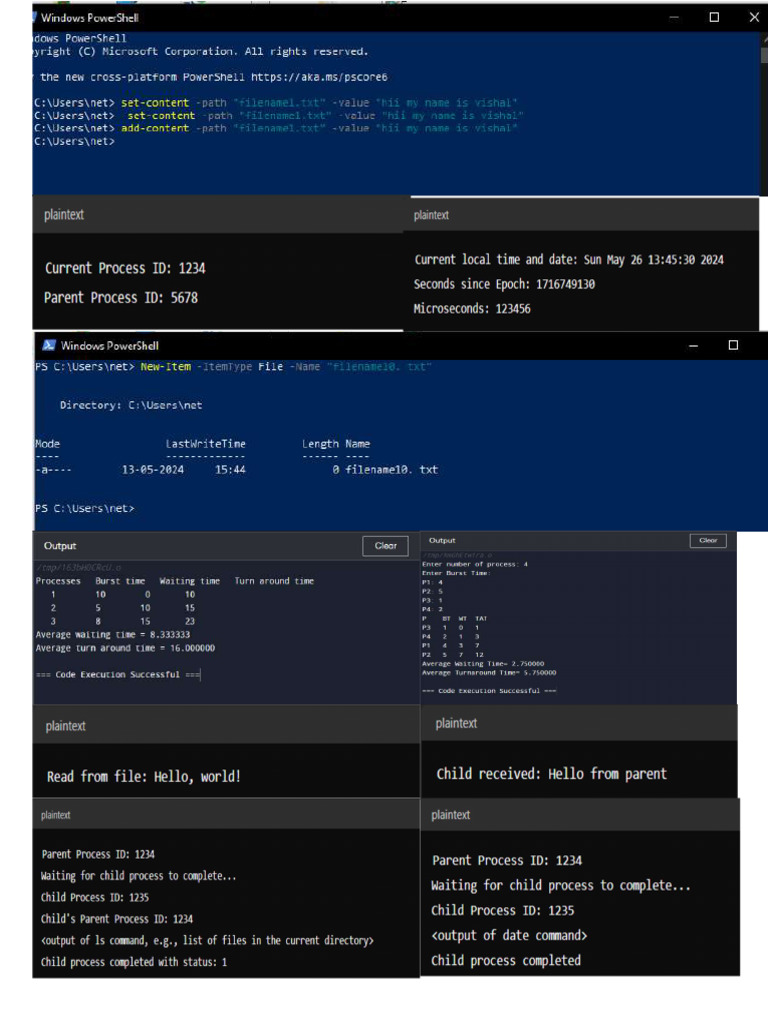This screenshot has height=1024, width=768.
Task: Minimize the top PowerShell window
Action: point(674,17)
